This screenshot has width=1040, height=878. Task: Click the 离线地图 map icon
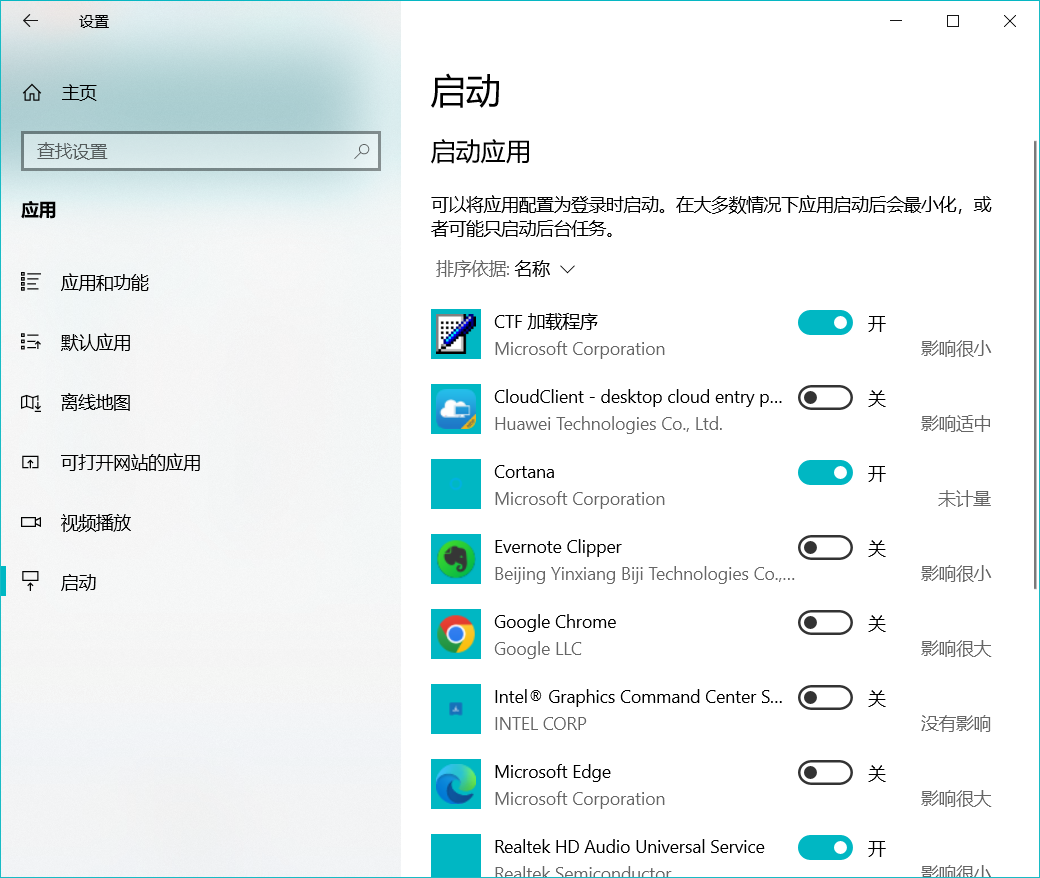[31, 403]
